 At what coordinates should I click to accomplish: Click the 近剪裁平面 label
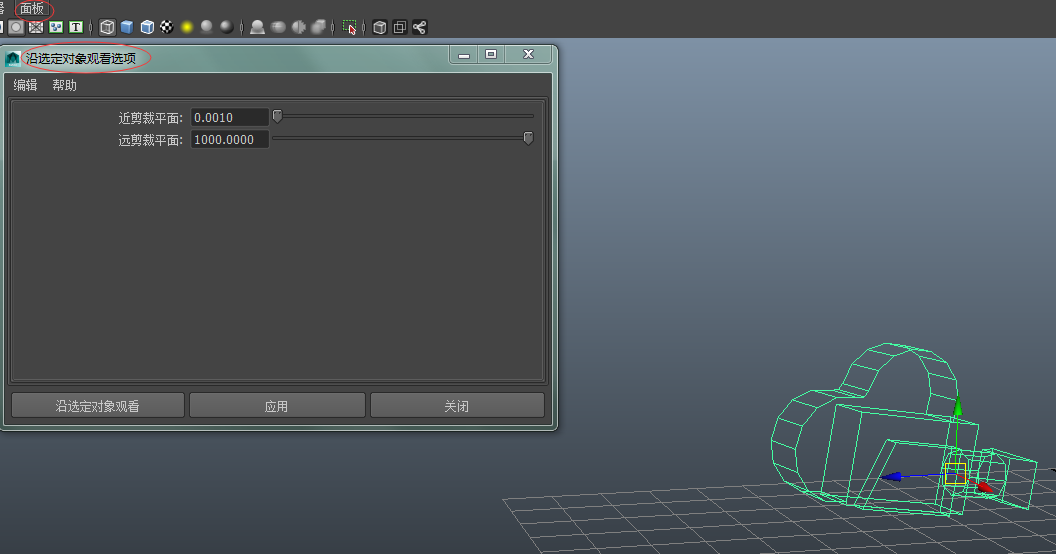coord(150,118)
